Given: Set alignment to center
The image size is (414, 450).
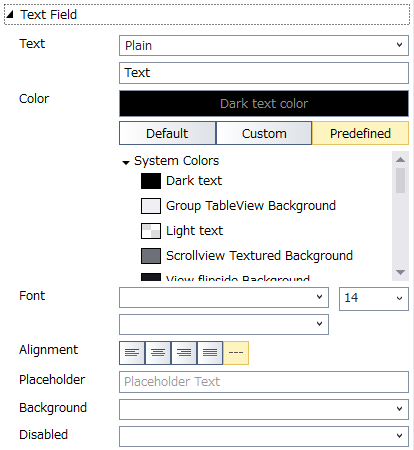Looking at the screenshot, I should point(158,353).
